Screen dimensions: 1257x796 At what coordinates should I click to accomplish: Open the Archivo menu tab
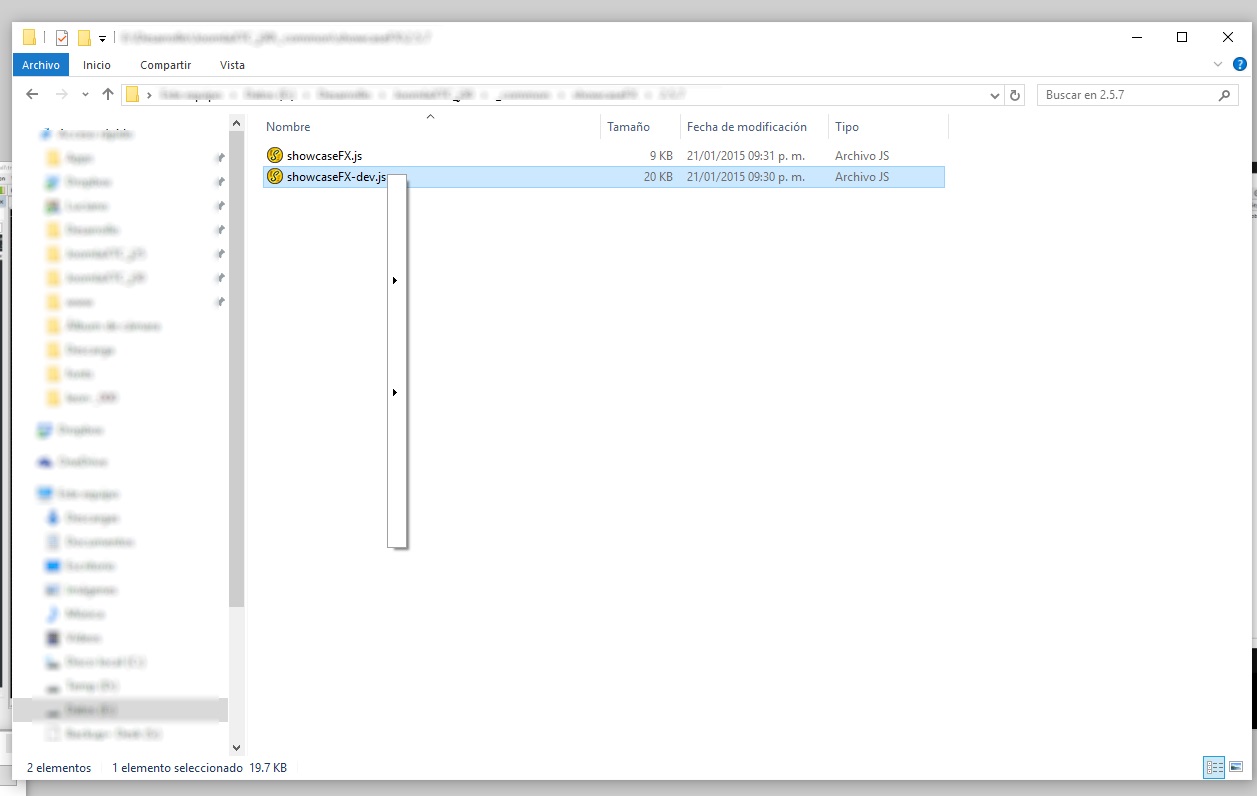41,65
